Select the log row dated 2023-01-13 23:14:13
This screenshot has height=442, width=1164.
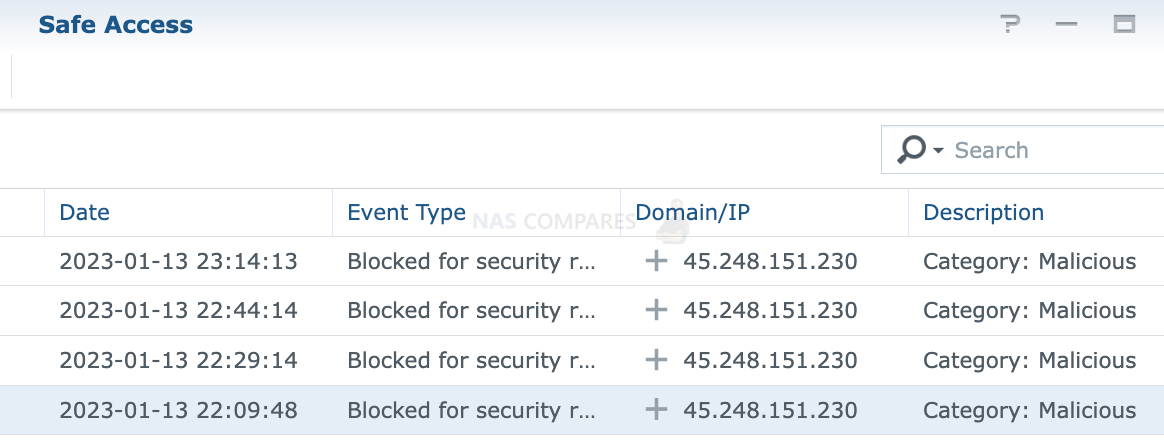(582, 261)
